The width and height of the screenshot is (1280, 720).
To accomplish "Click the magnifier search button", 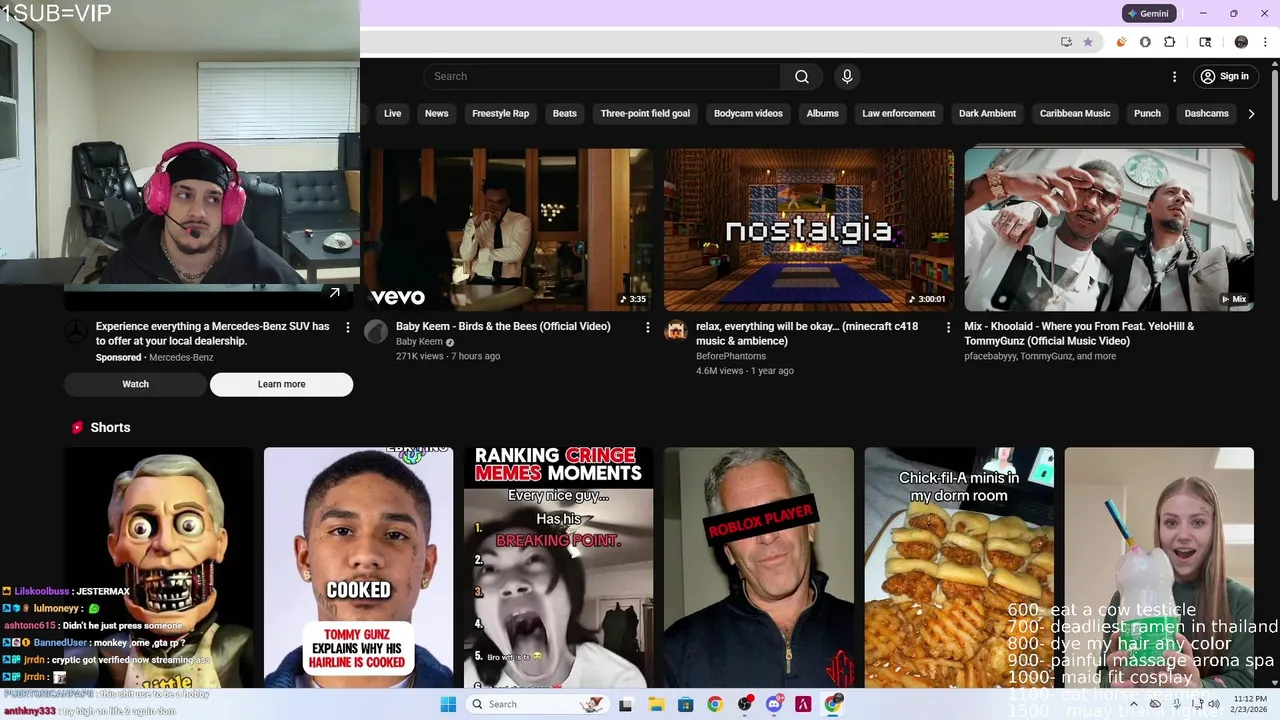I will 802,76.
